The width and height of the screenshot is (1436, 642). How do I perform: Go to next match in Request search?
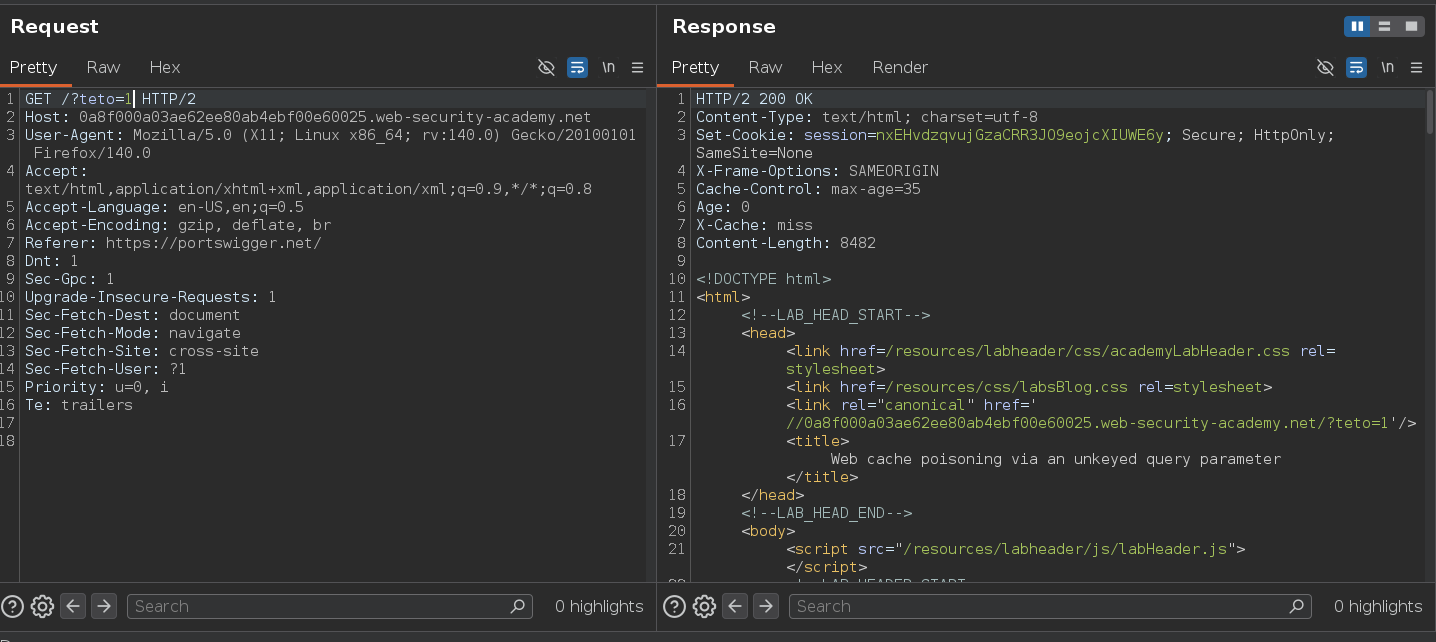[x=104, y=606]
